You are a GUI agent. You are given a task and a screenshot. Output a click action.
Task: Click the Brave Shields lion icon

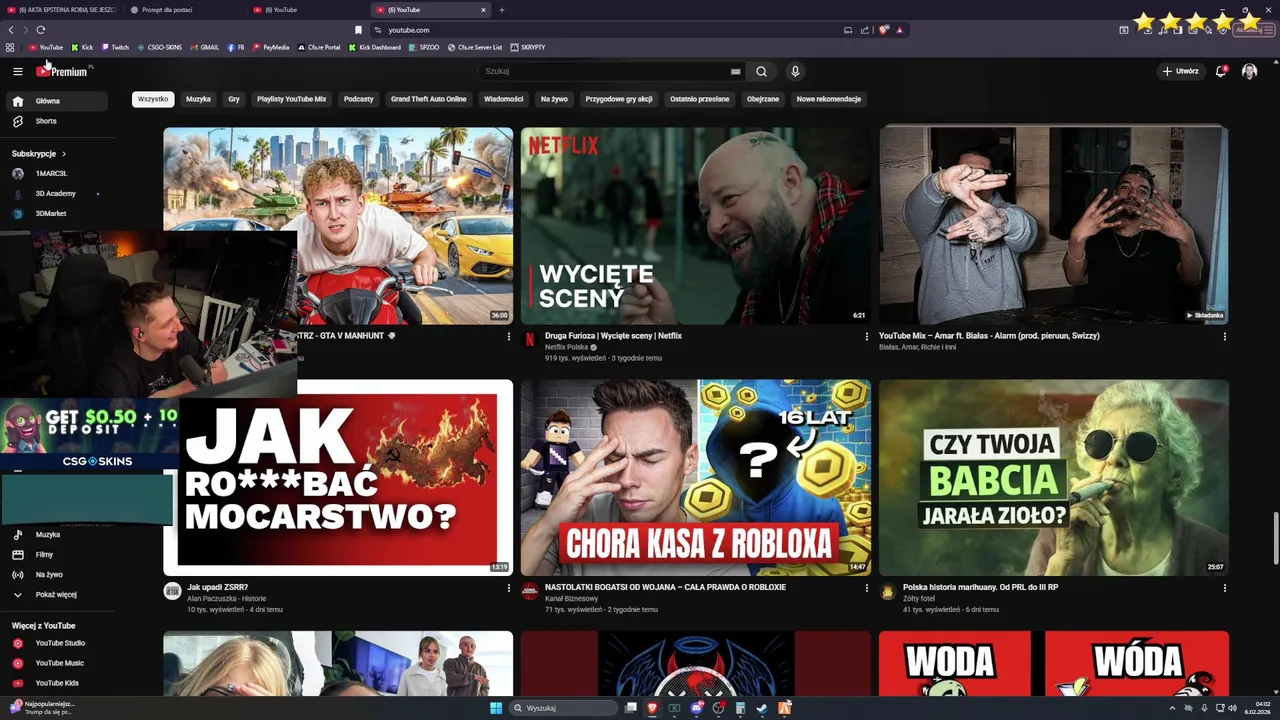tap(883, 30)
